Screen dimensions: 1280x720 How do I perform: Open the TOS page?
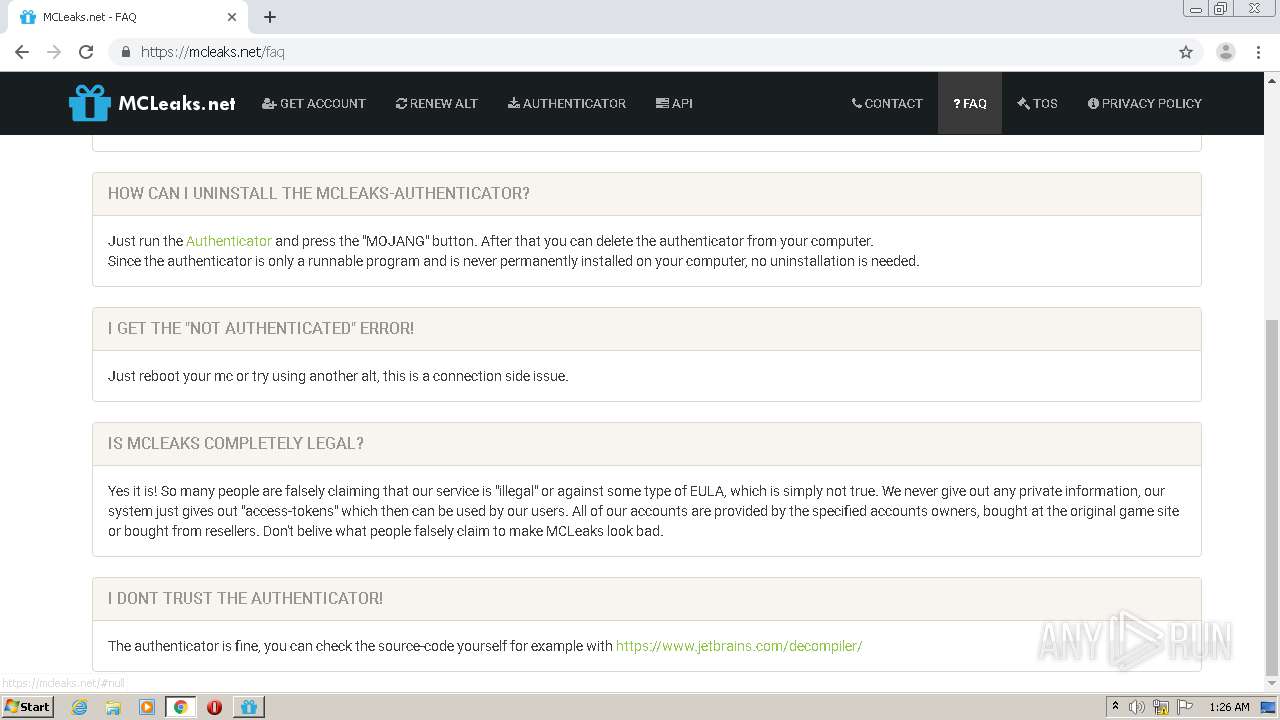1037,103
